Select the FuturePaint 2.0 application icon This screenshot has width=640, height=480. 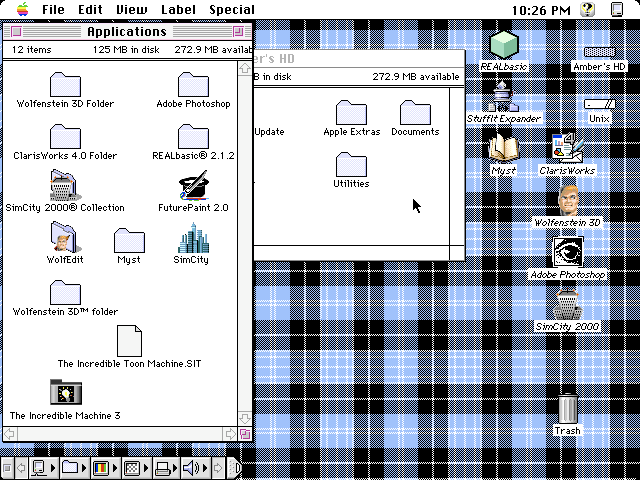click(193, 186)
